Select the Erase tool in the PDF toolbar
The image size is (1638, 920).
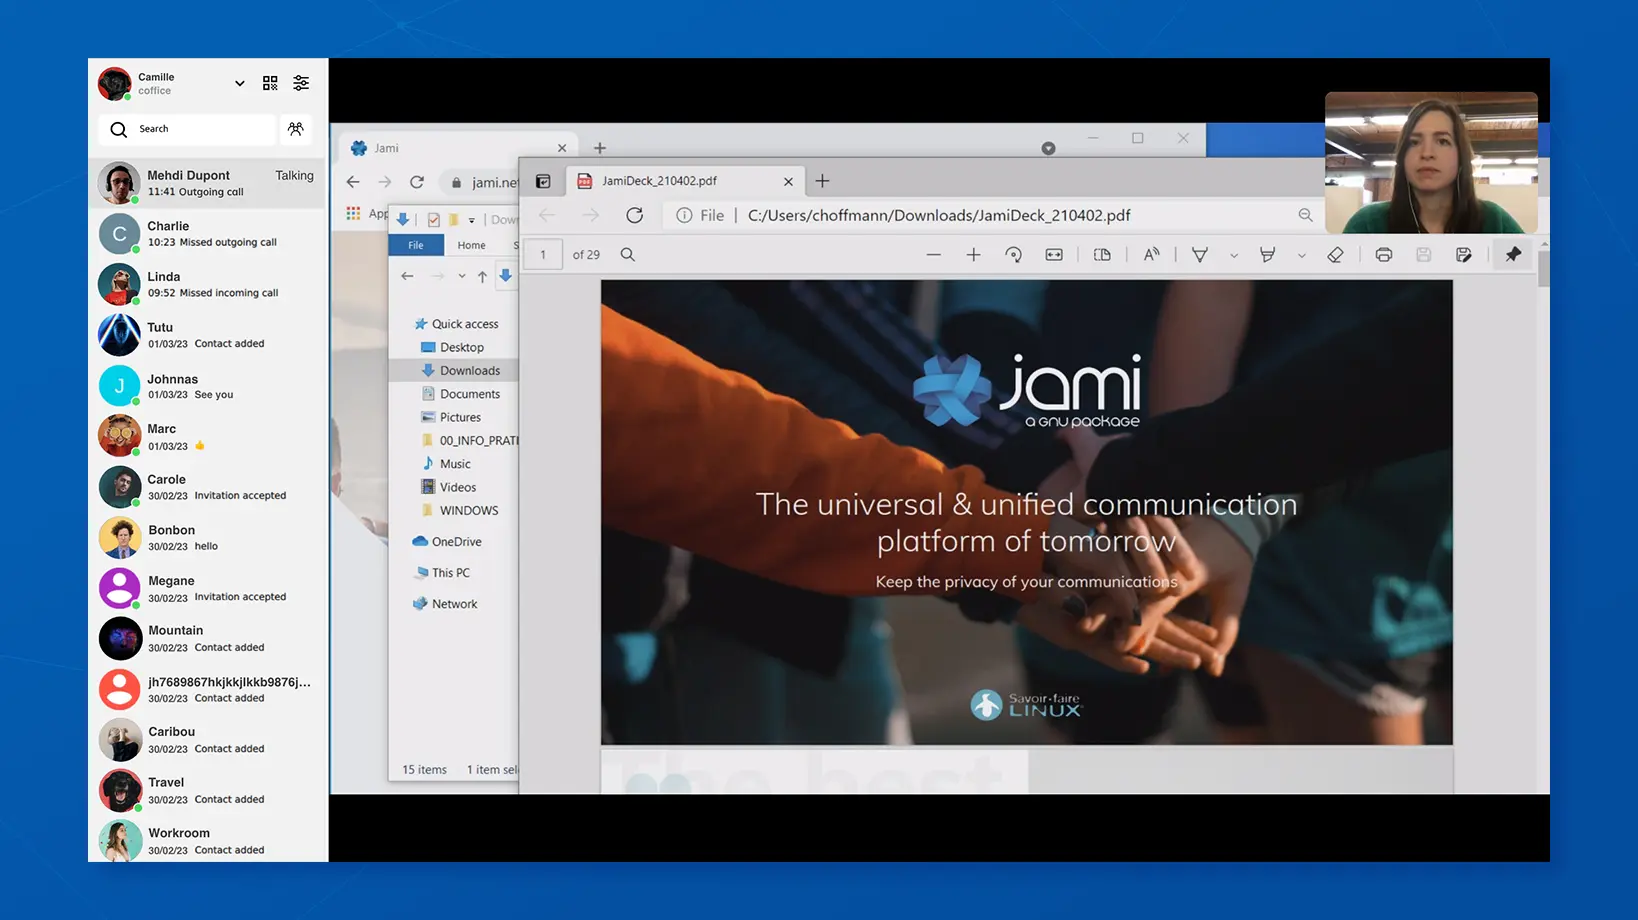[x=1335, y=255]
